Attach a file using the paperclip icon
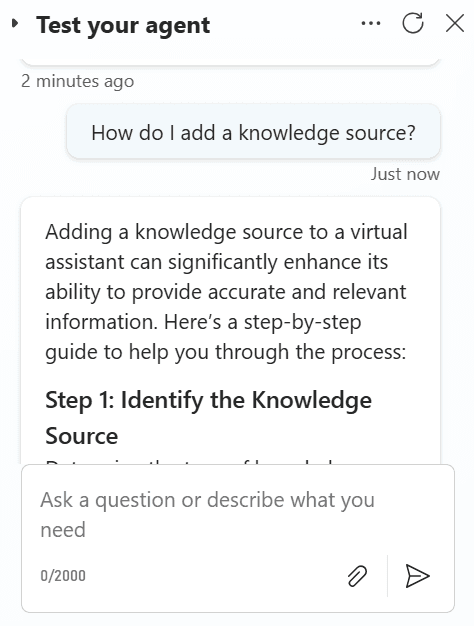This screenshot has width=474, height=626. click(357, 576)
